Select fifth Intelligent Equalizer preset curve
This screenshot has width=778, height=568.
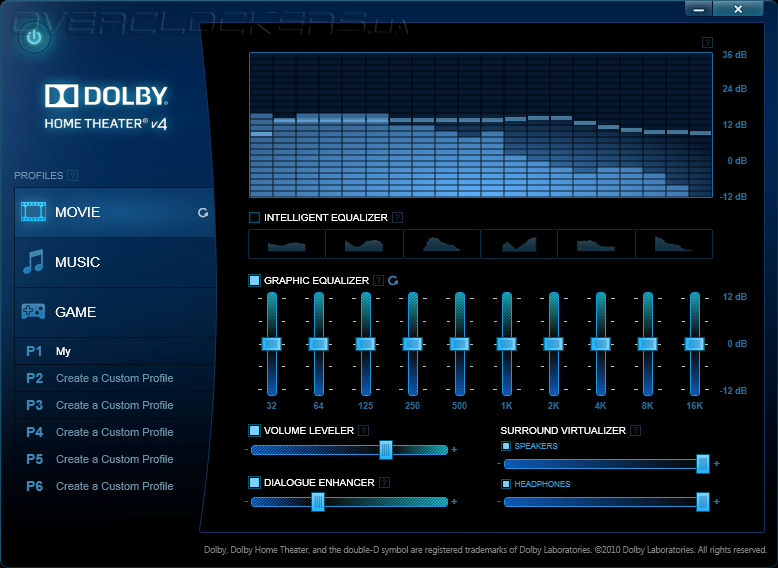[x=596, y=244]
